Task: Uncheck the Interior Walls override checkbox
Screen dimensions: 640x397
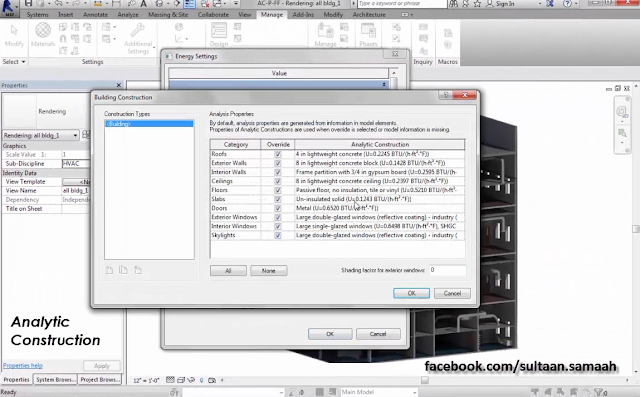Action: (x=278, y=172)
